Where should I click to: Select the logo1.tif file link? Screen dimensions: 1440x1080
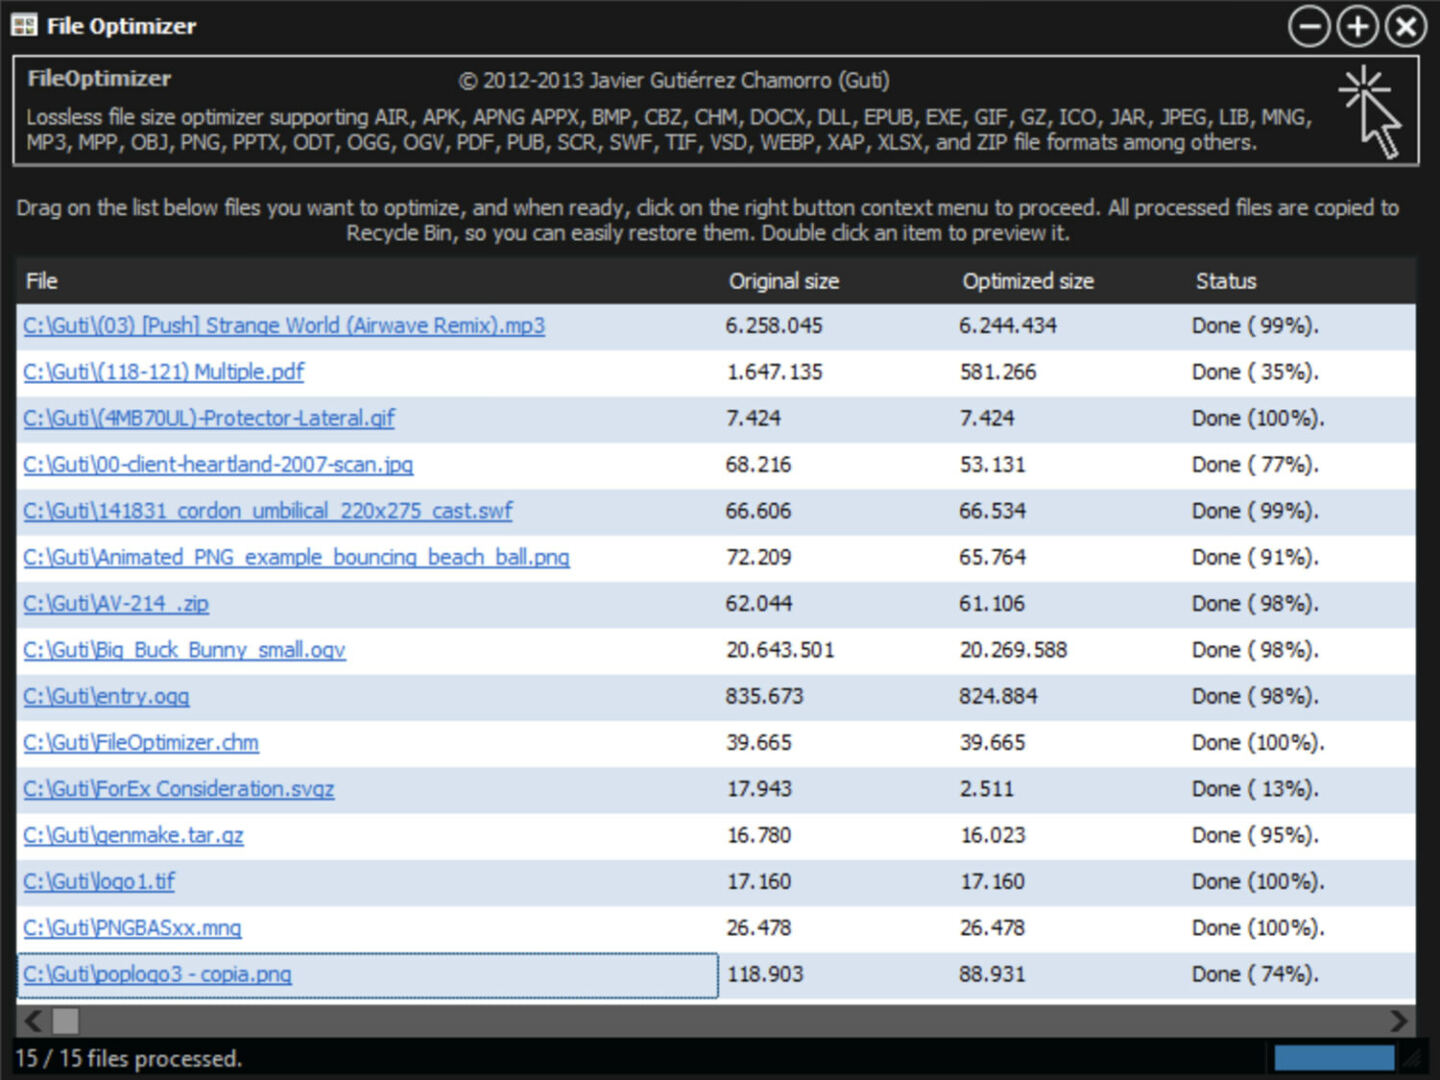99,882
